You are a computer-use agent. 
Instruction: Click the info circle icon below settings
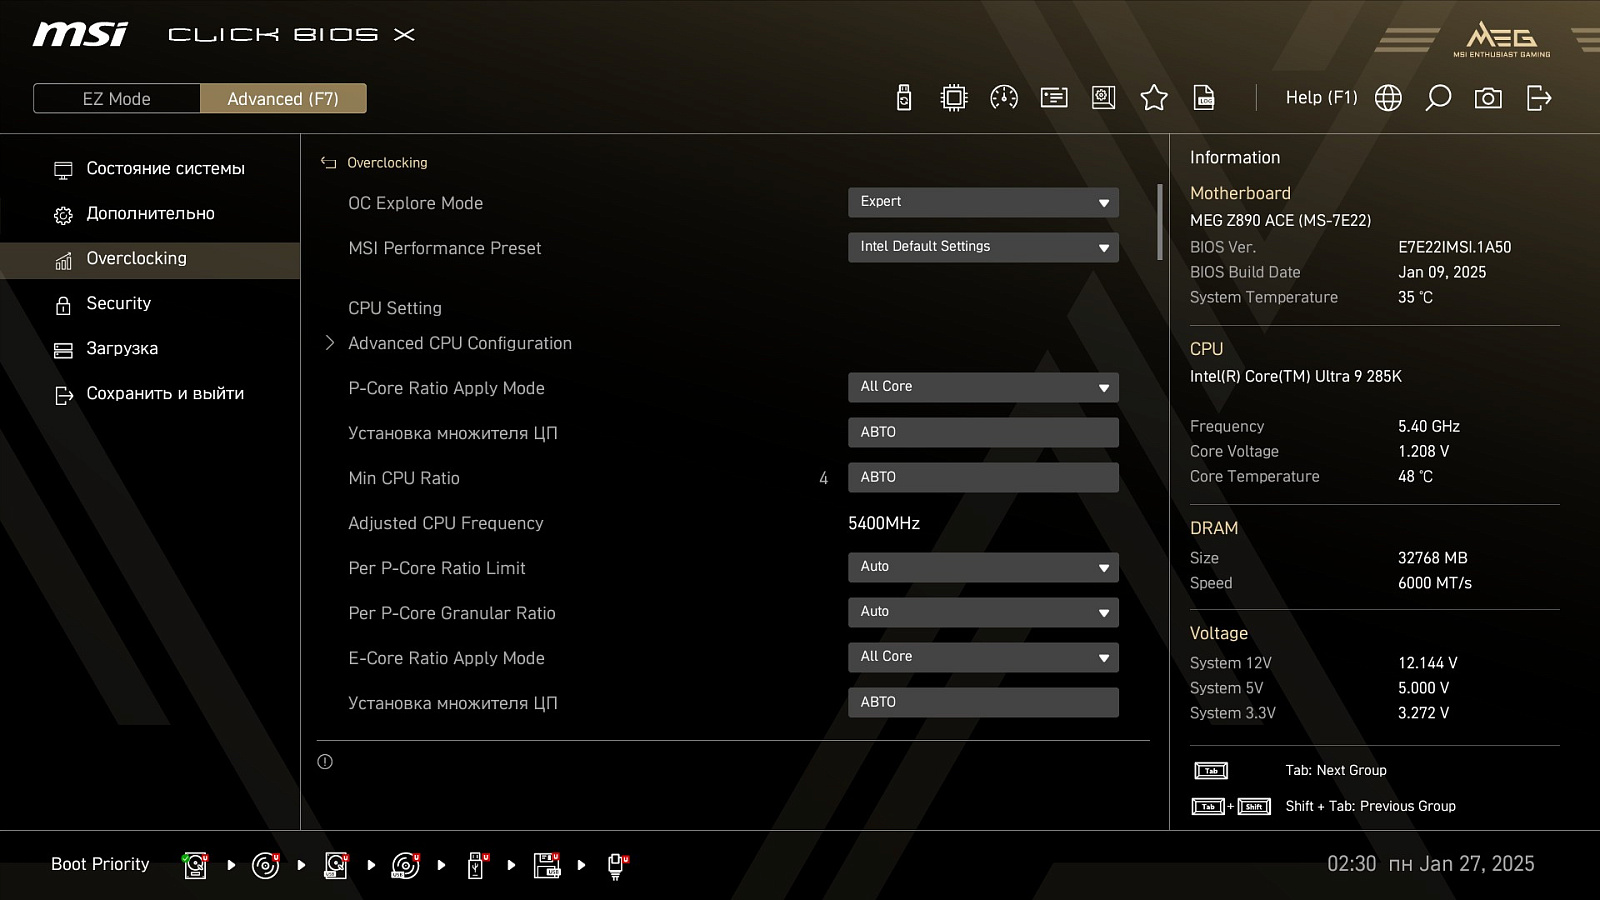tap(325, 762)
